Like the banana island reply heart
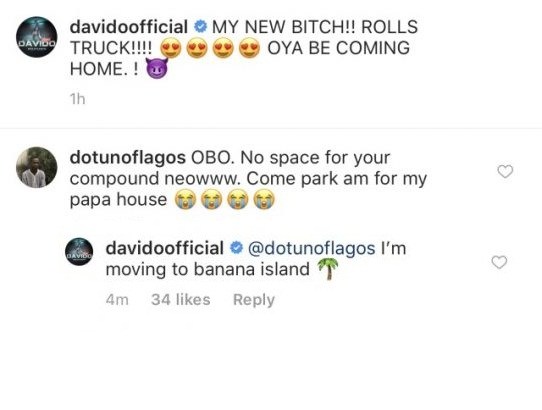This screenshot has width=542, height=410. pos(499,262)
